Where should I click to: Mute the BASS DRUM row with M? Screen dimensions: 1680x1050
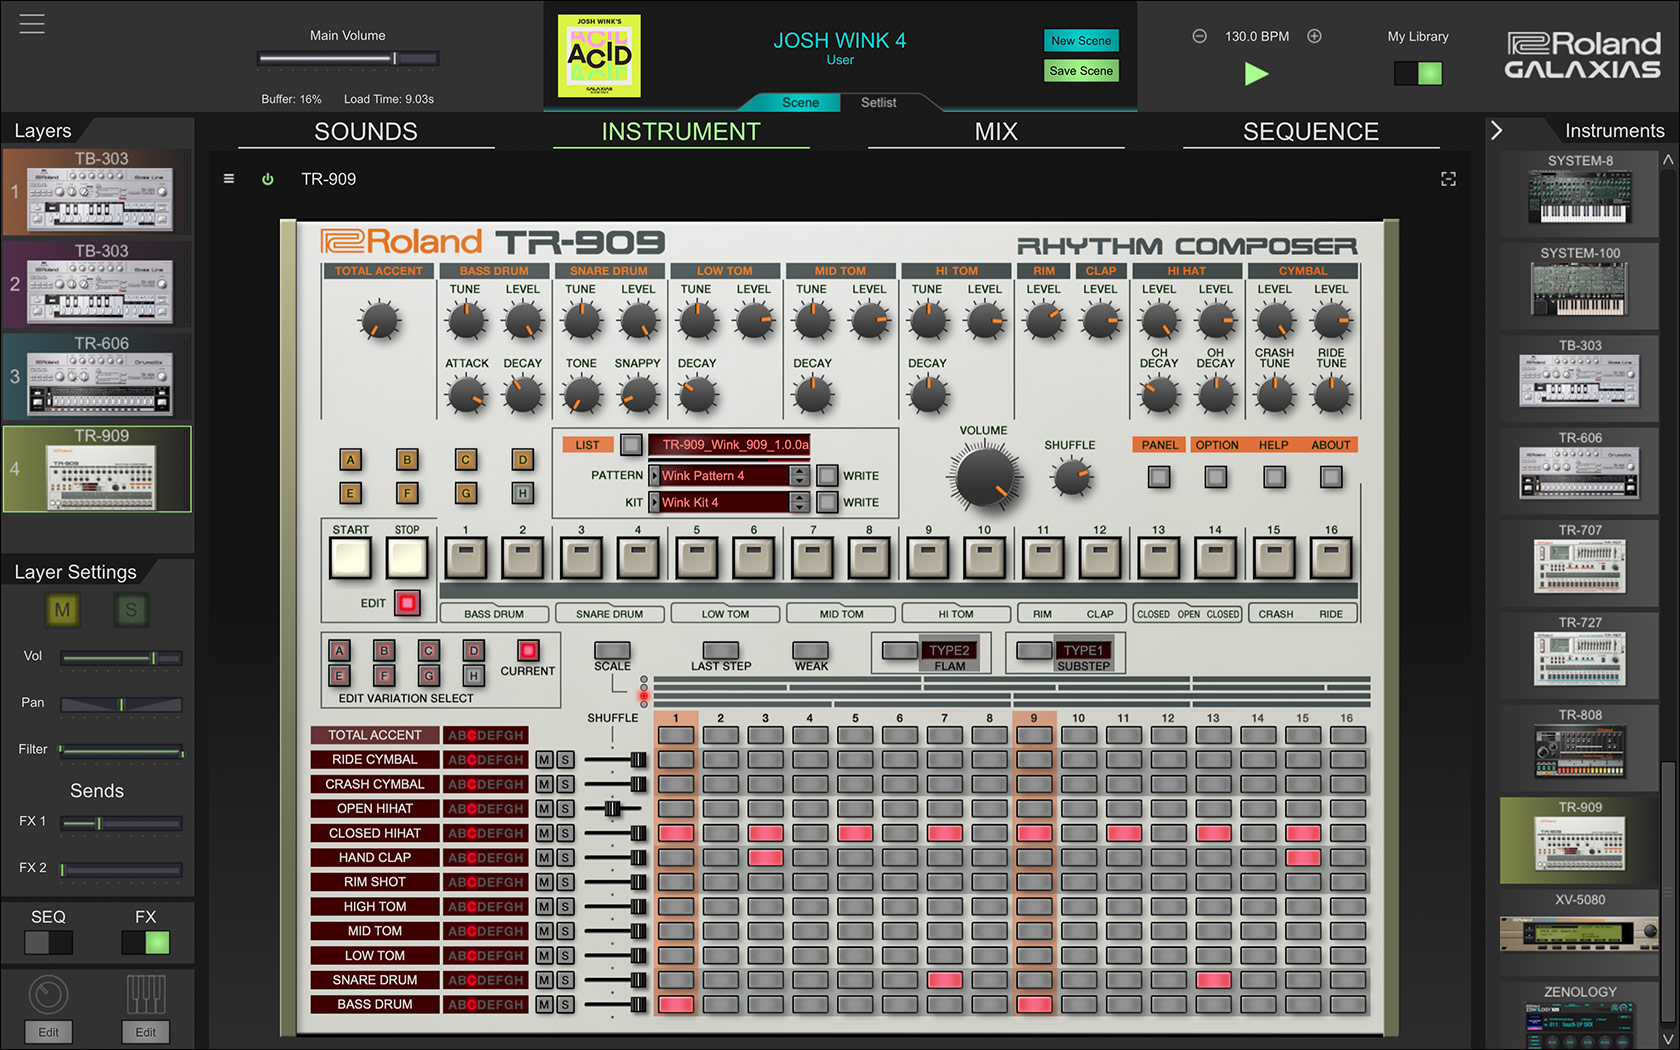pyautogui.click(x=544, y=1004)
